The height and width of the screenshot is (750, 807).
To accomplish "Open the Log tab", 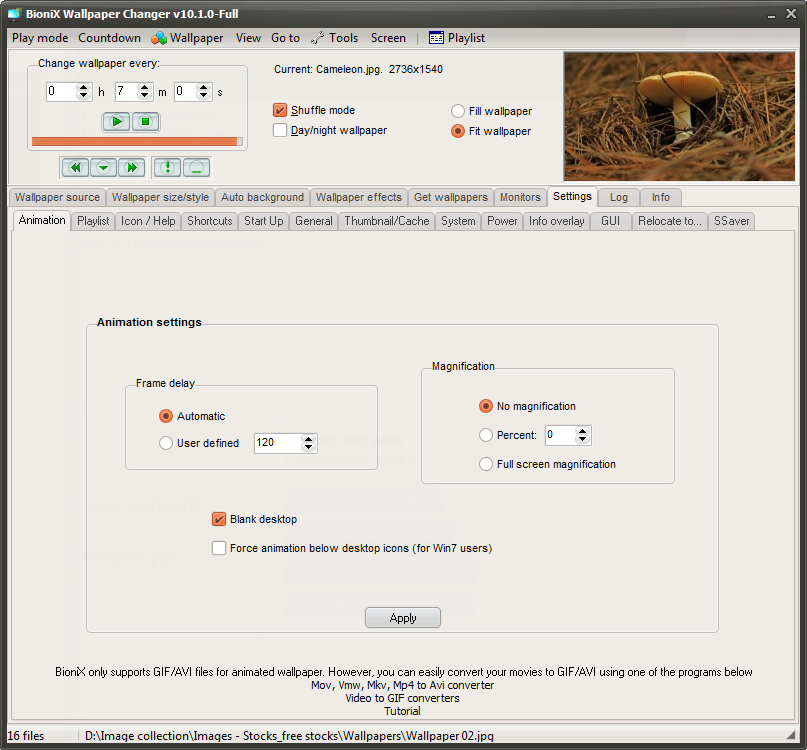I will coord(619,198).
